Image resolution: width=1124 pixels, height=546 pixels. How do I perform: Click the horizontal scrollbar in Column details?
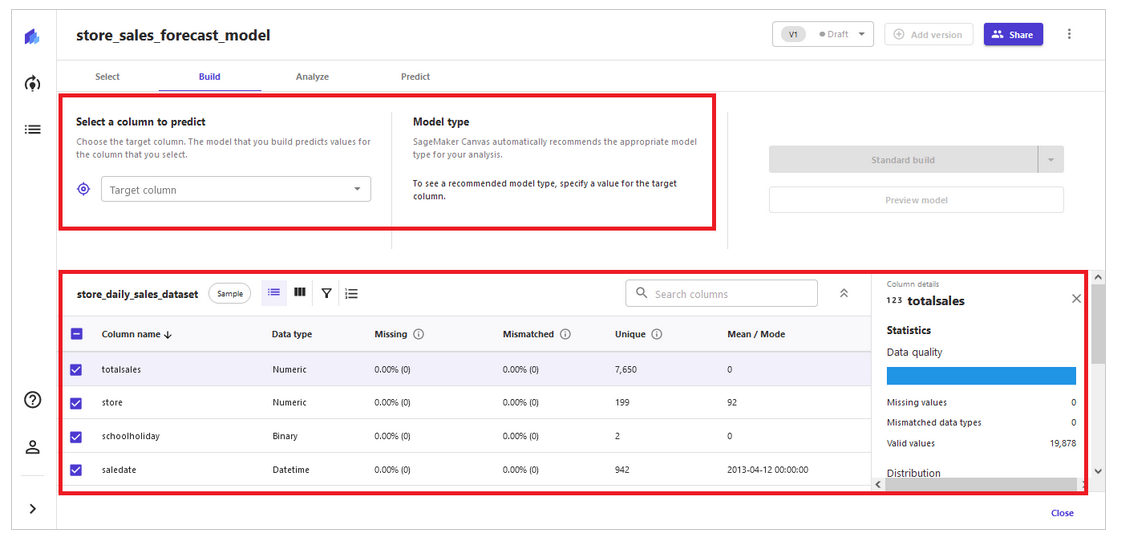[981, 485]
